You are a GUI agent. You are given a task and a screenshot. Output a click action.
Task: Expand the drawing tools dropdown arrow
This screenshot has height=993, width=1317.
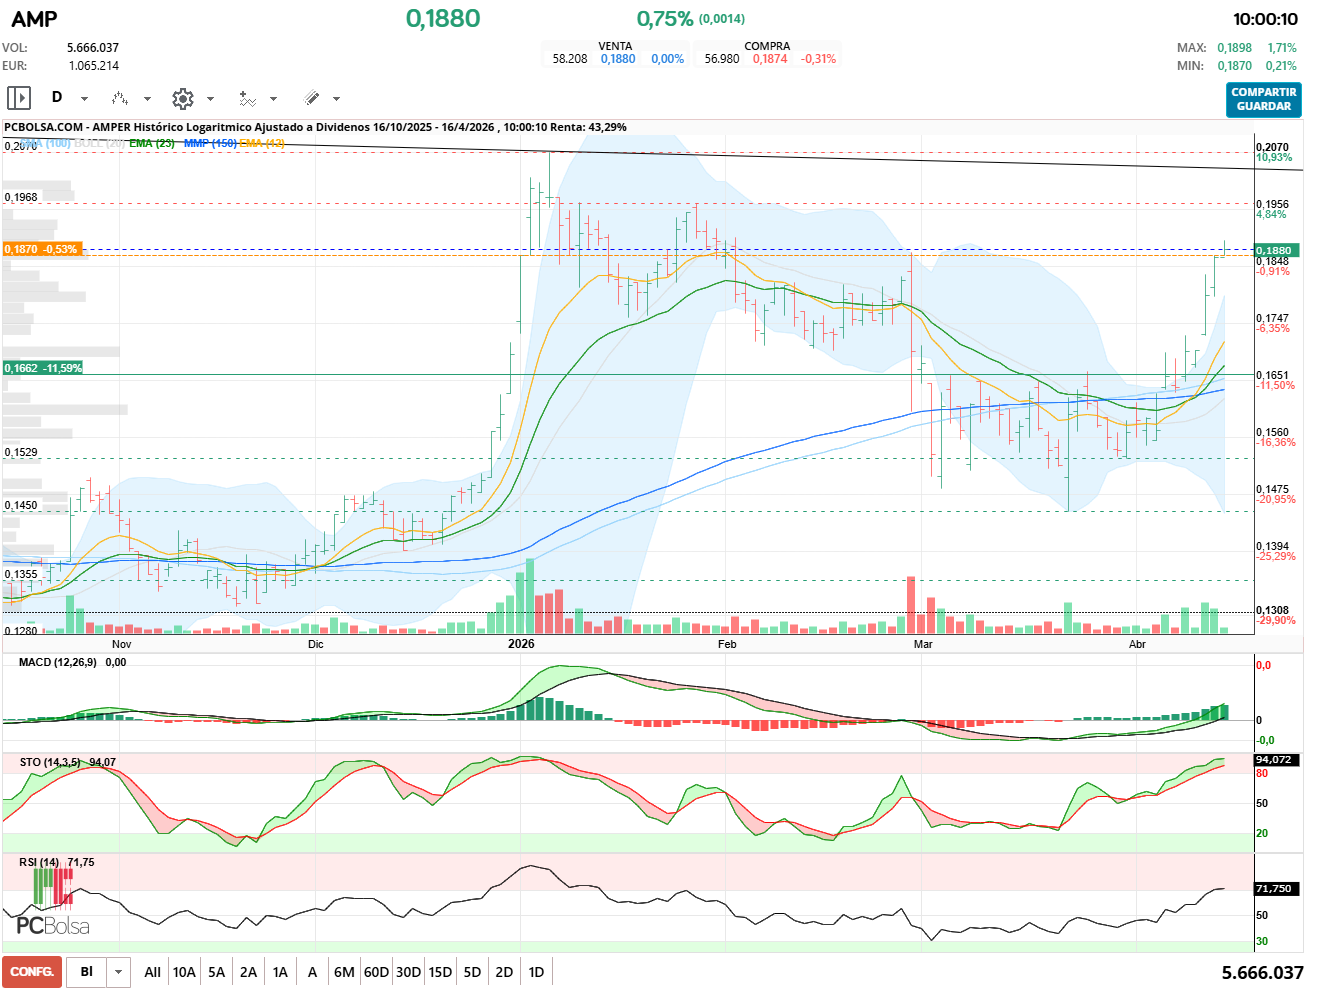tap(336, 99)
